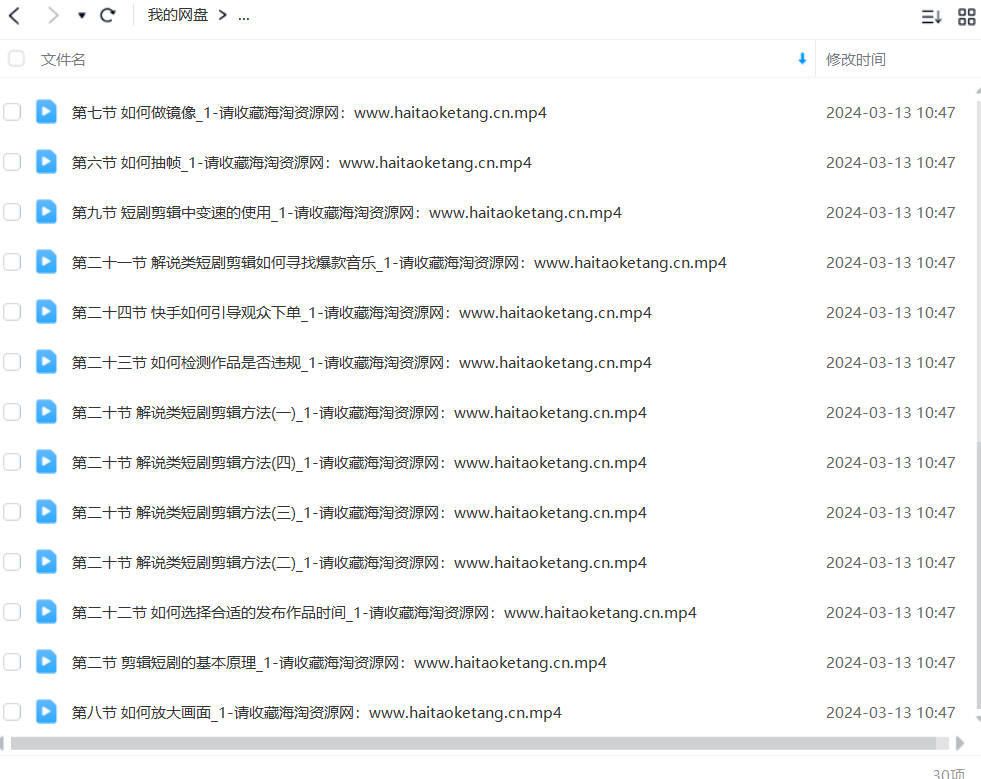Go forward with the right arrow
Screen dimensions: 981x779
(53, 15)
